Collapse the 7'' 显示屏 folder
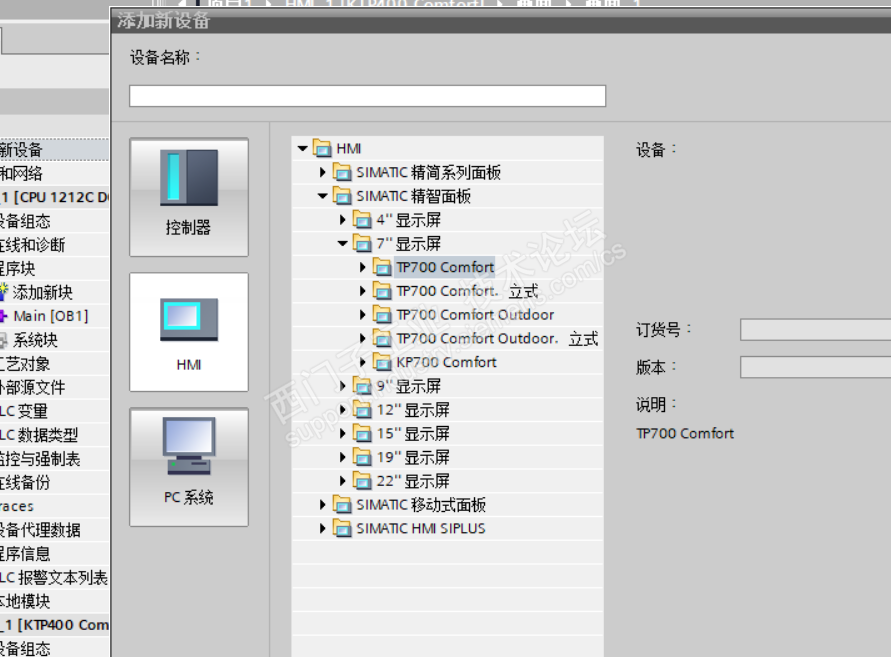This screenshot has width=891, height=657. click(x=343, y=244)
